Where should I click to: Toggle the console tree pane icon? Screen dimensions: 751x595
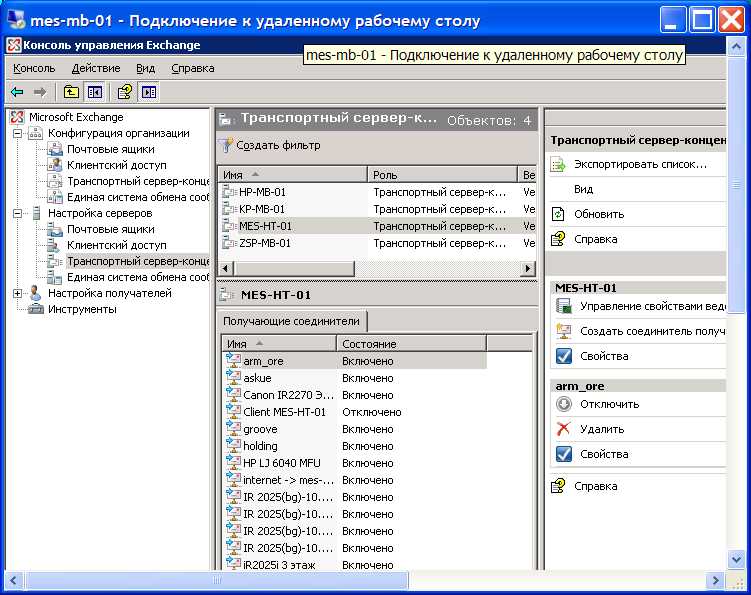tap(95, 92)
